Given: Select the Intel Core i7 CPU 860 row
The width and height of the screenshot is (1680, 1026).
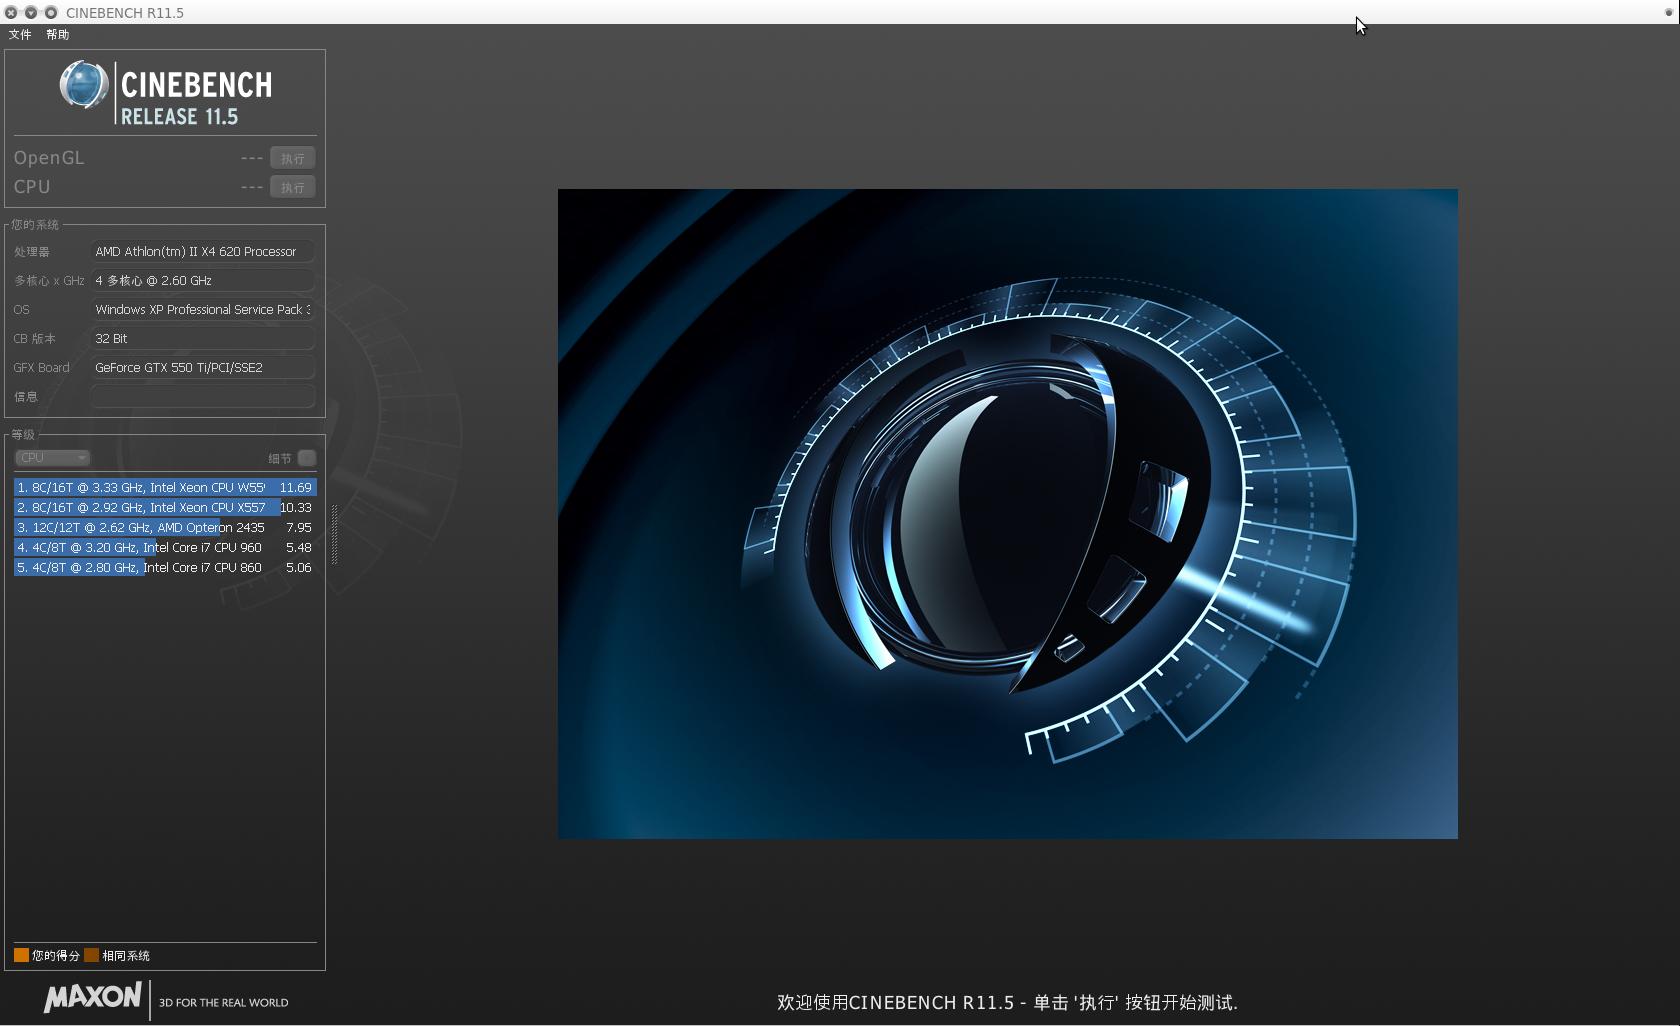Looking at the screenshot, I should point(165,568).
